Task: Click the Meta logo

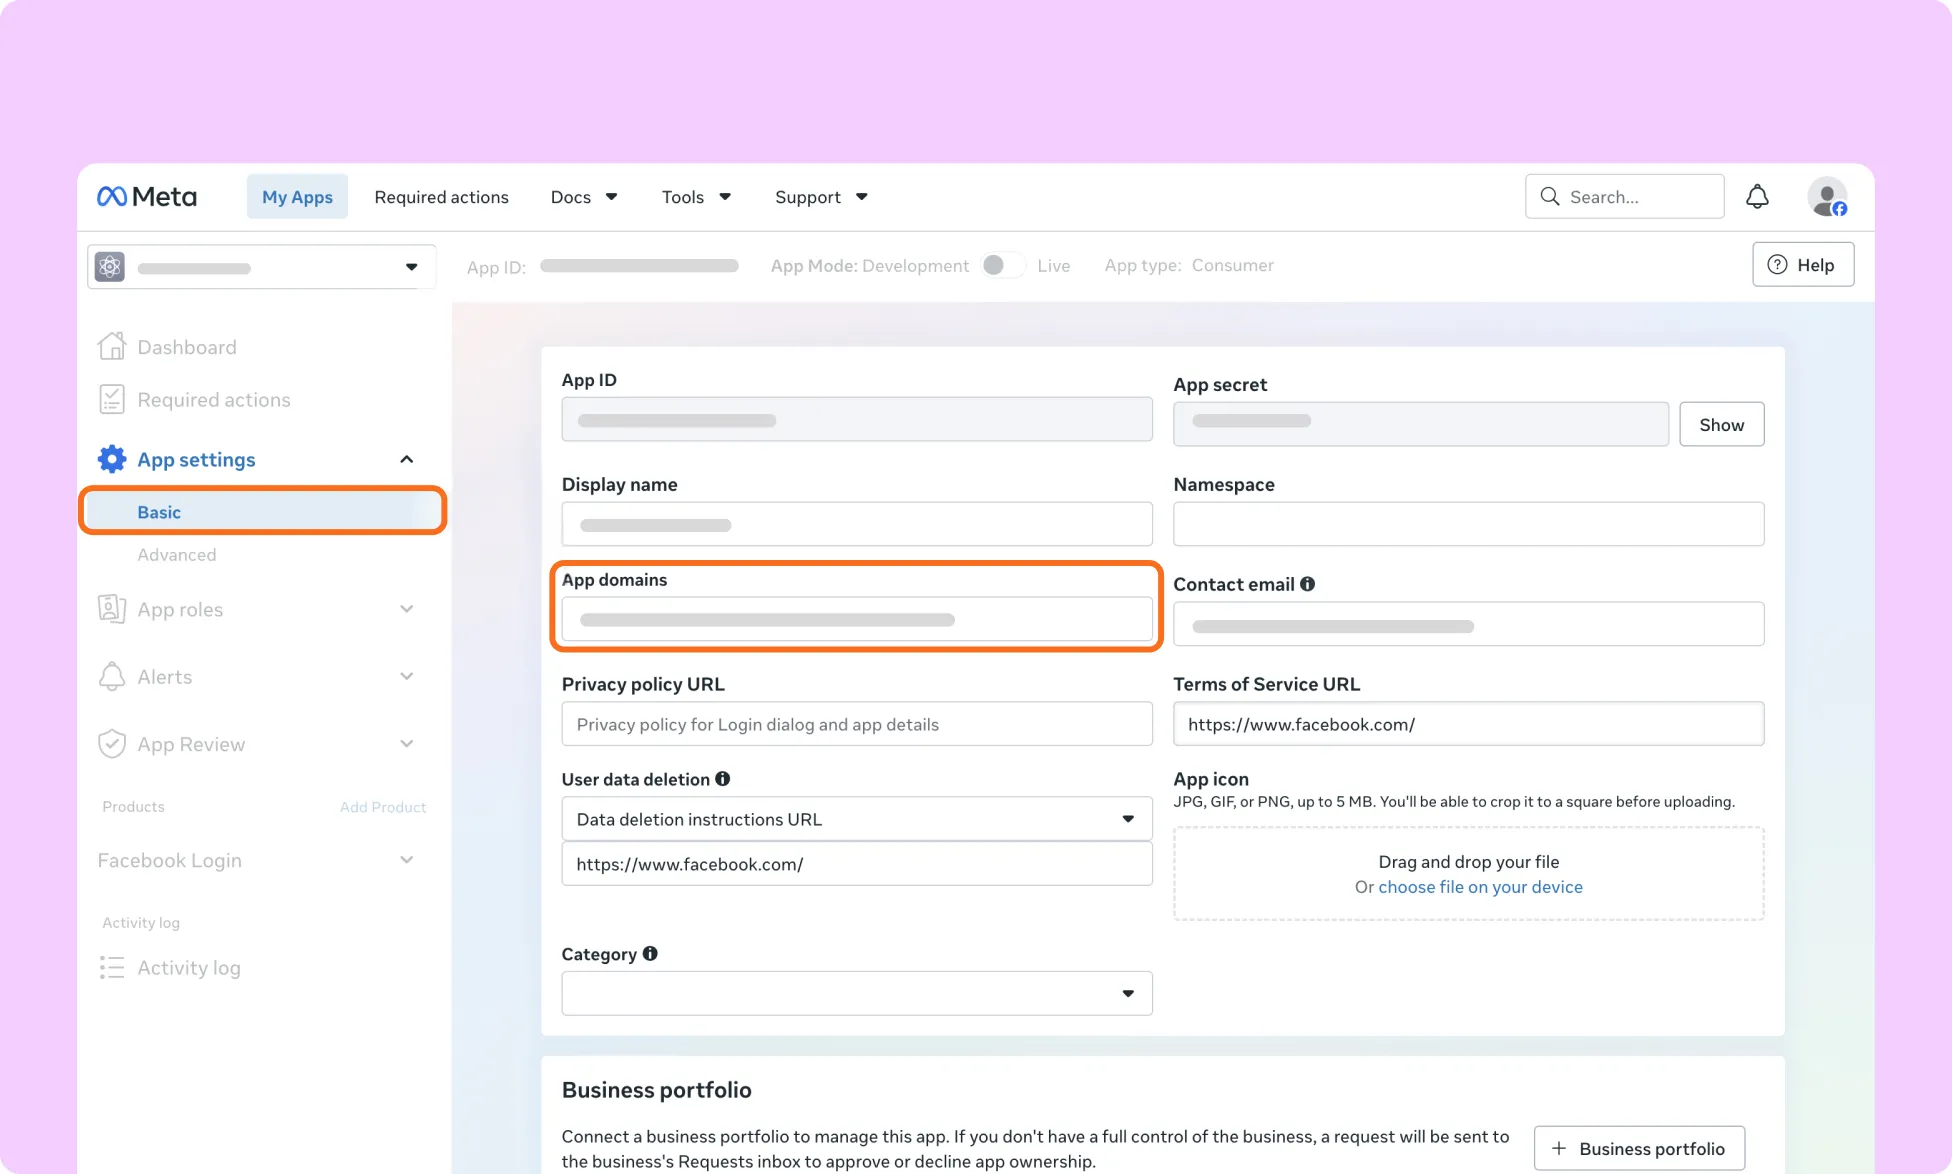Action: click(147, 197)
